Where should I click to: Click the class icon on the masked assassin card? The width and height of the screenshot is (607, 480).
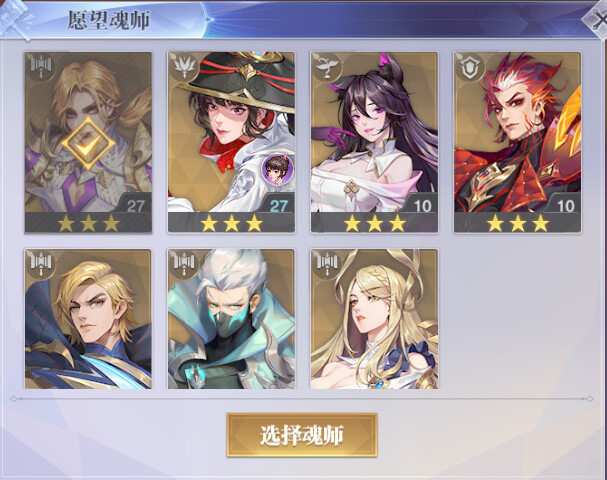click(184, 264)
